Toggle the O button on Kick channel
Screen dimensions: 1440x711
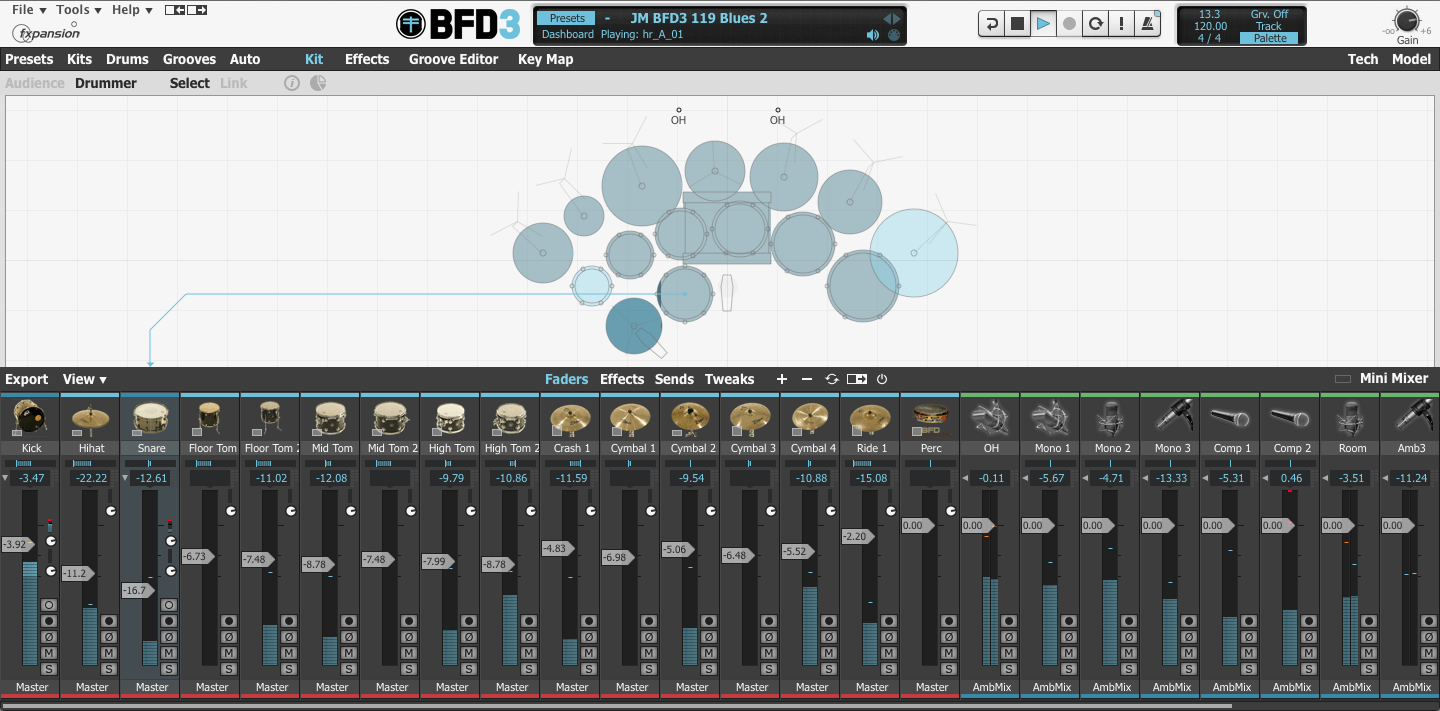[49, 605]
